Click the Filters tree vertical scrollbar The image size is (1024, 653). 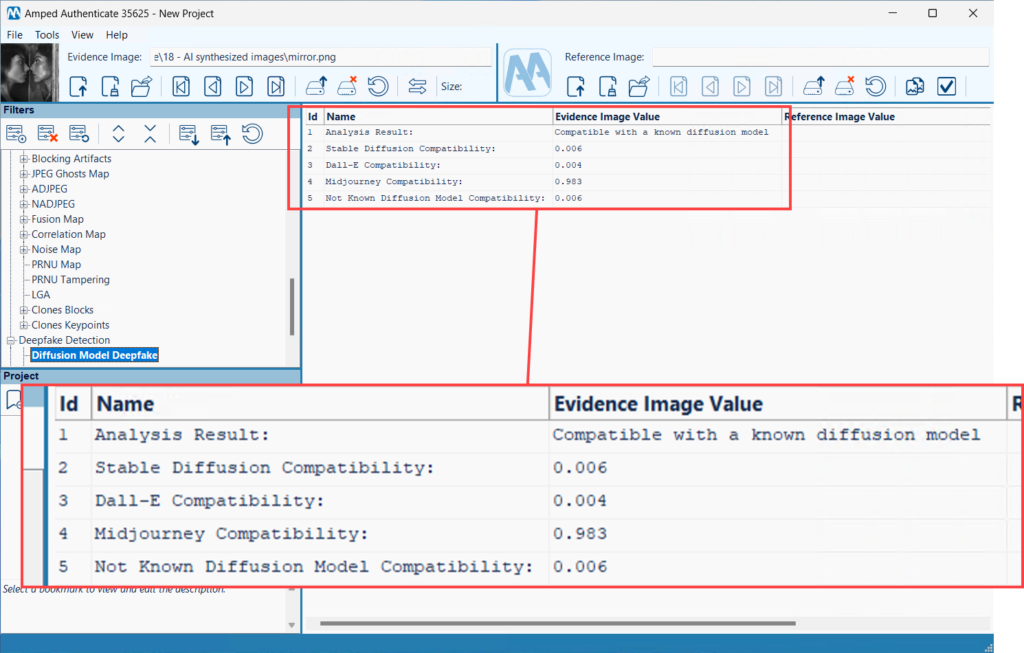(x=292, y=307)
